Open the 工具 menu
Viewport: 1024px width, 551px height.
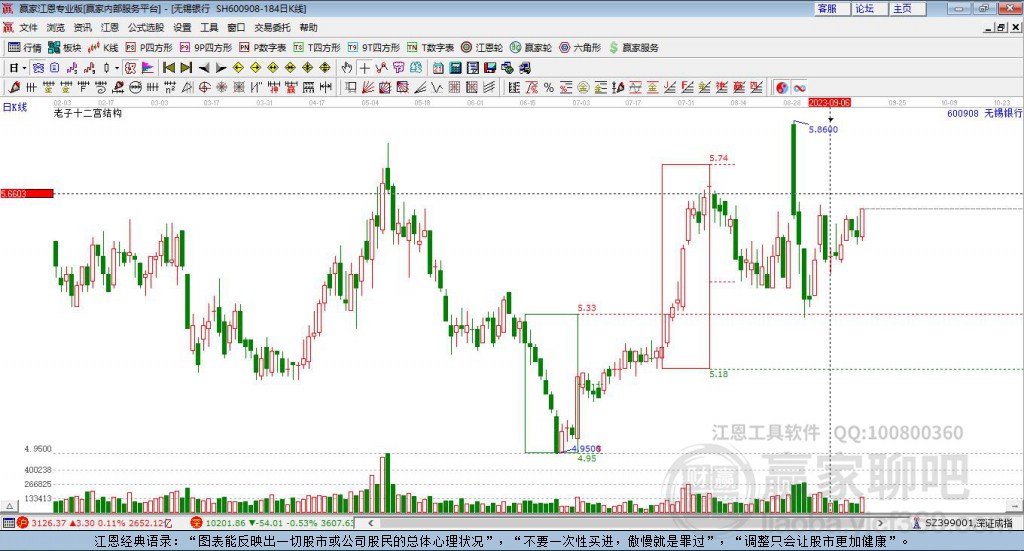pos(209,27)
